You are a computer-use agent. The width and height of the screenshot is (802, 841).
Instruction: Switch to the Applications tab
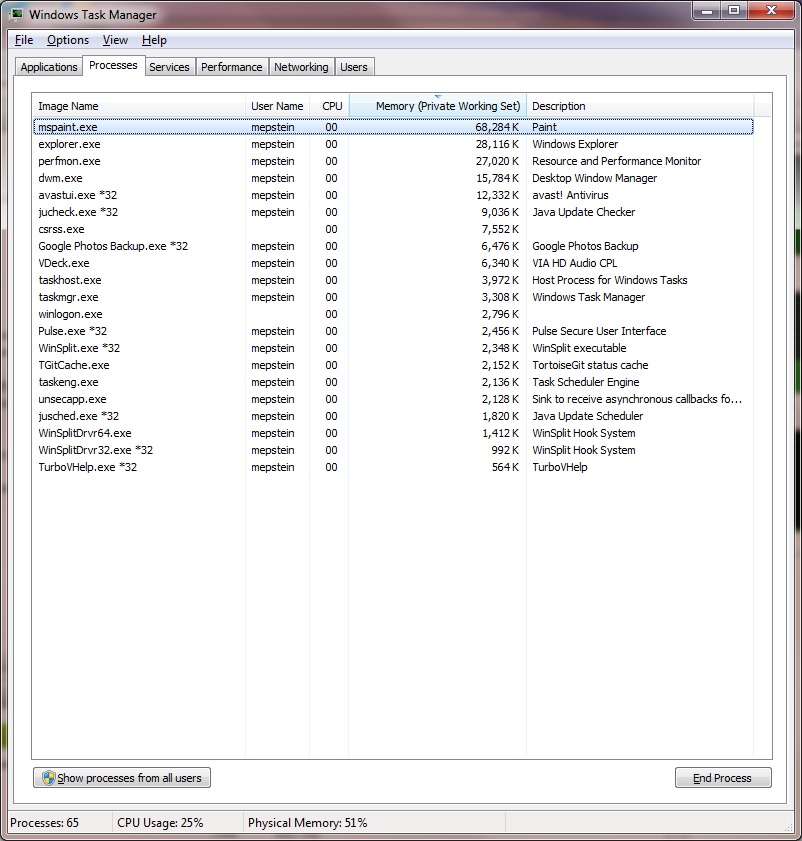49,67
